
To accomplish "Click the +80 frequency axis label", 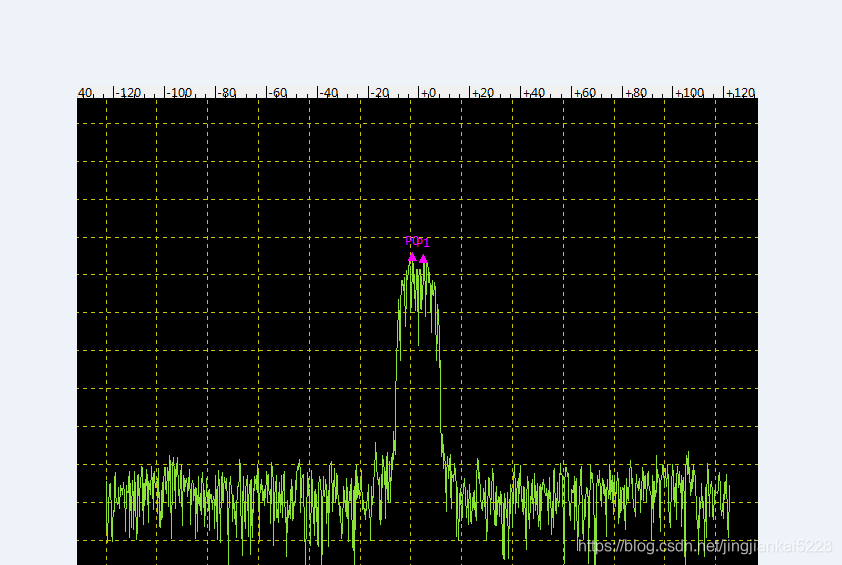I will tap(636, 93).
